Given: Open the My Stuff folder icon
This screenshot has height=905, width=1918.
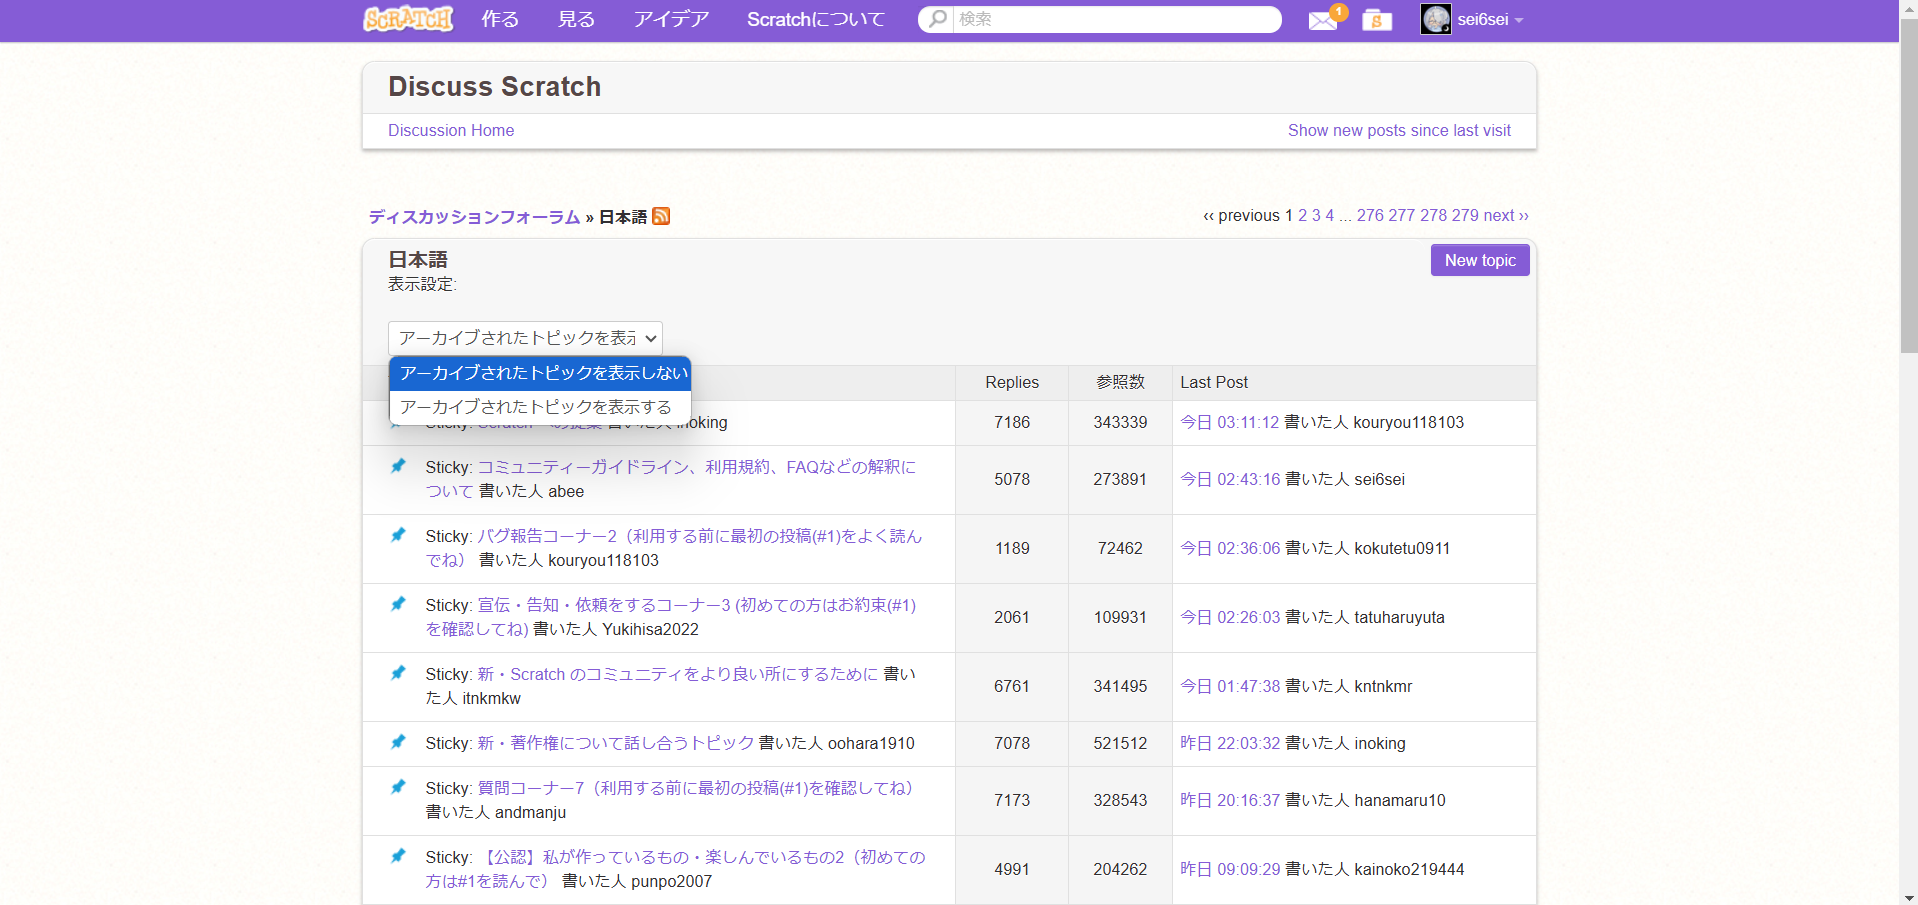Looking at the screenshot, I should 1377,20.
